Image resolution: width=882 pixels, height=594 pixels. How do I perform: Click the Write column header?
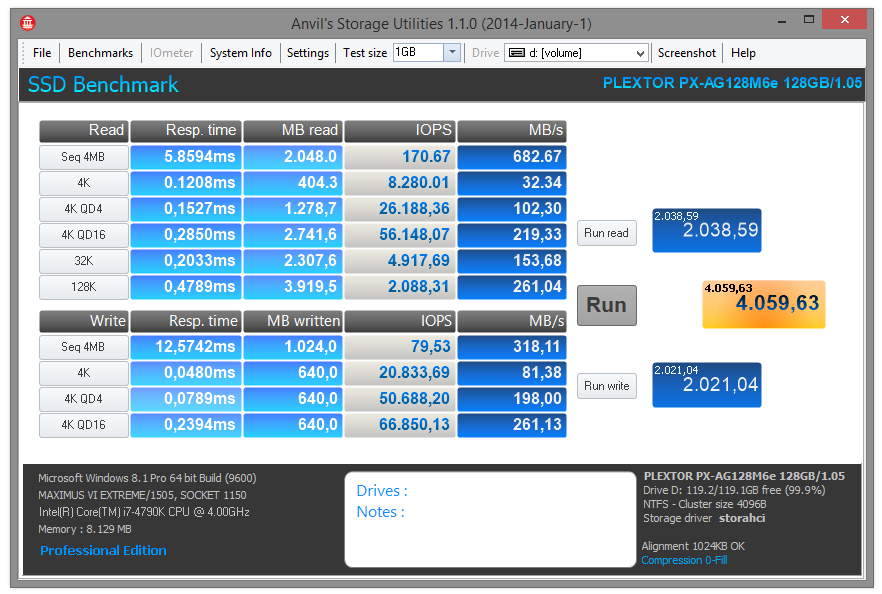pos(84,321)
